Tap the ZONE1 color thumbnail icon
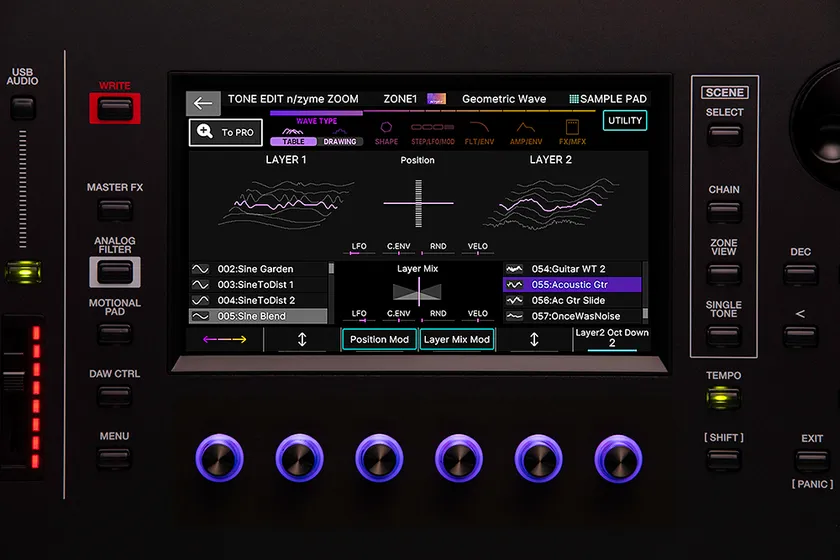Viewport: 840px width, 560px height. click(436, 99)
